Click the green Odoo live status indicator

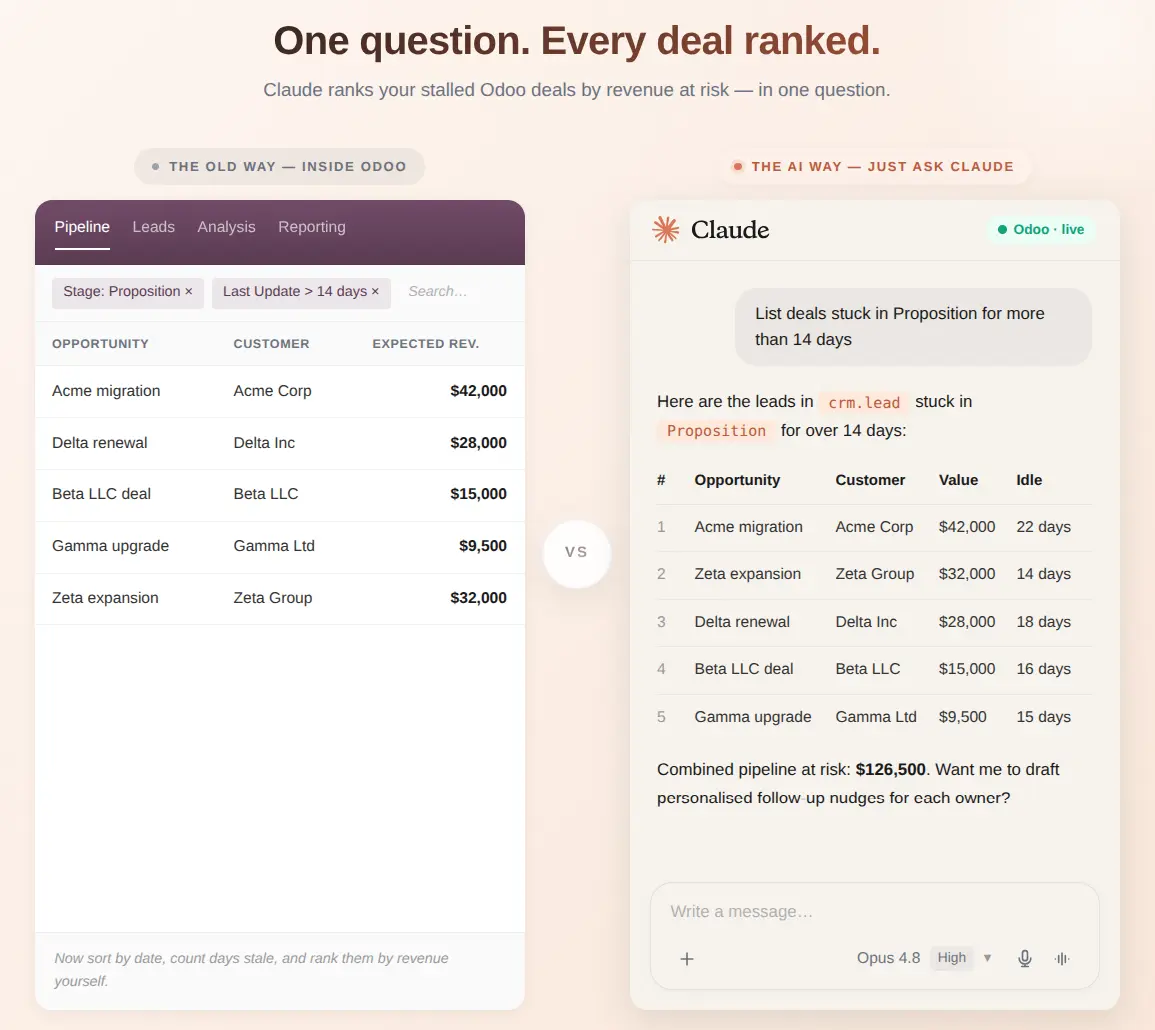tap(1041, 230)
